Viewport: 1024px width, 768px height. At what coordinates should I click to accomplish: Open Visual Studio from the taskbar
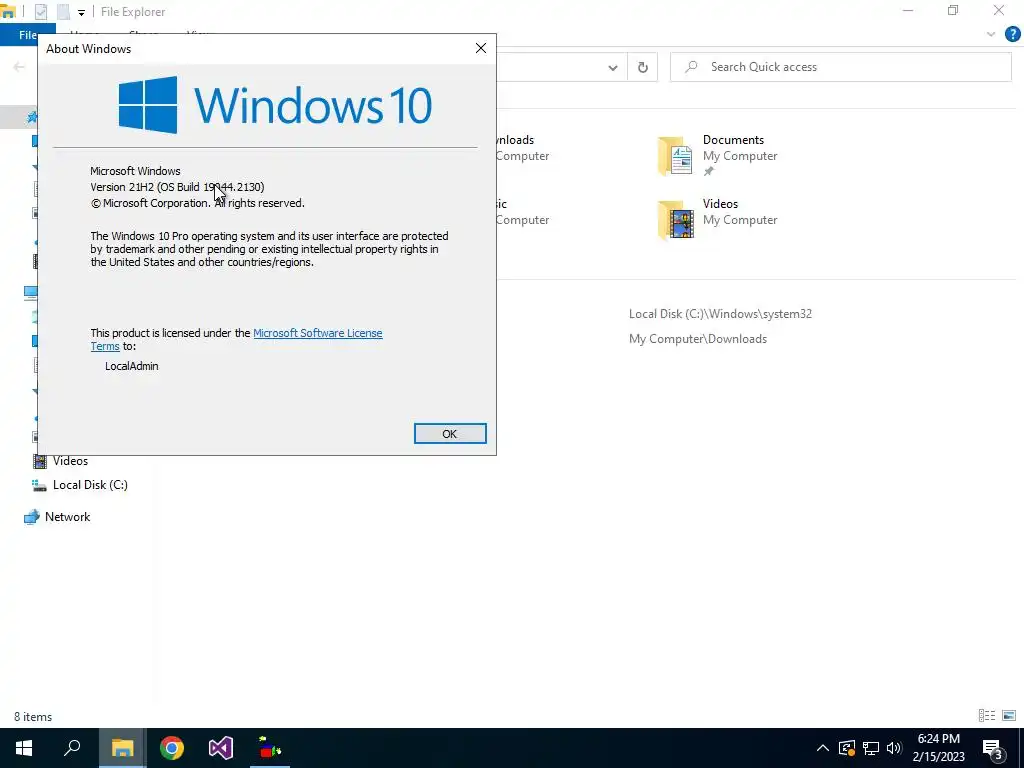tap(221, 748)
